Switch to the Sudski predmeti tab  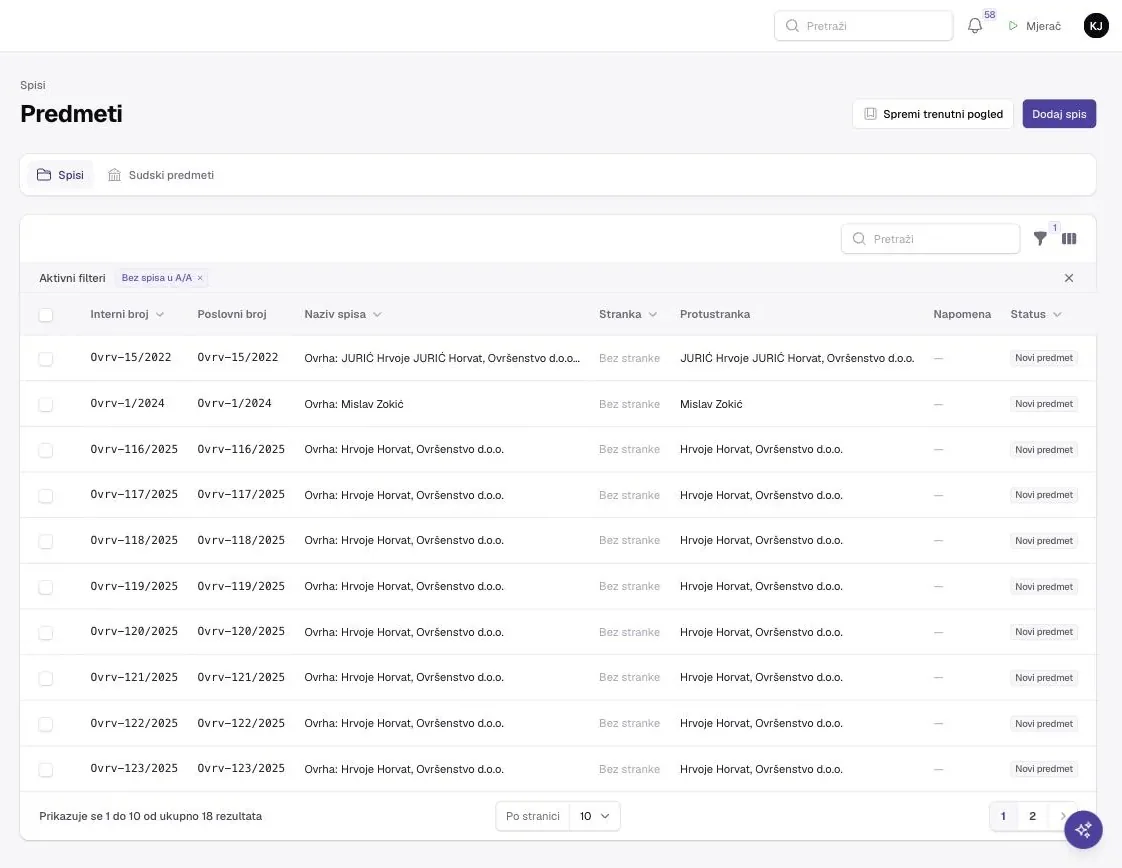(161, 175)
